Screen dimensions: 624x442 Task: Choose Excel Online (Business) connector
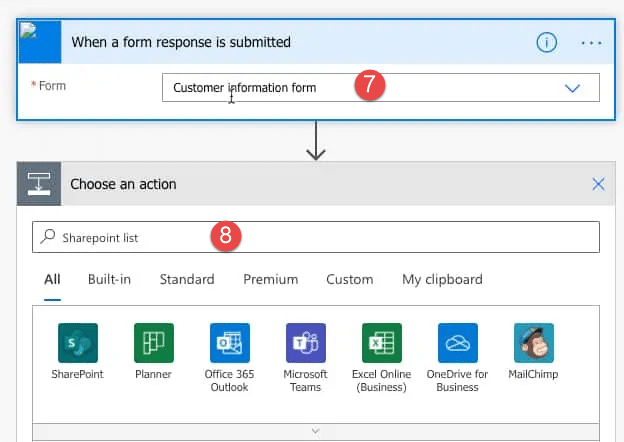382,343
